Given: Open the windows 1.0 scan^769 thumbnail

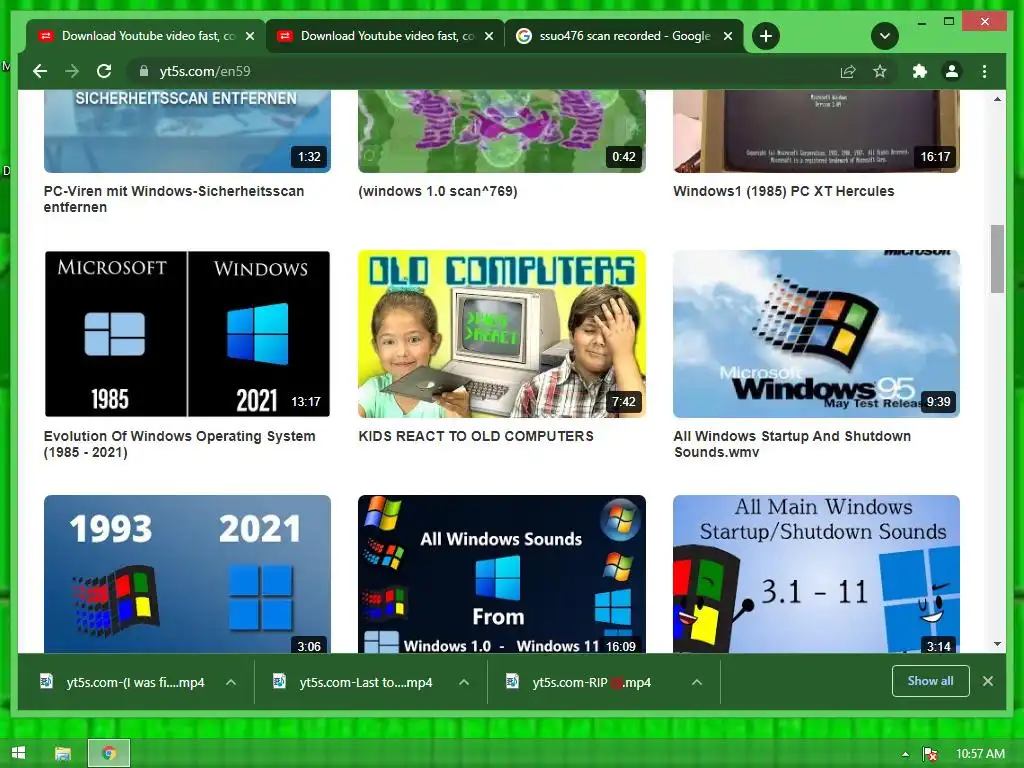Looking at the screenshot, I should click(x=502, y=131).
